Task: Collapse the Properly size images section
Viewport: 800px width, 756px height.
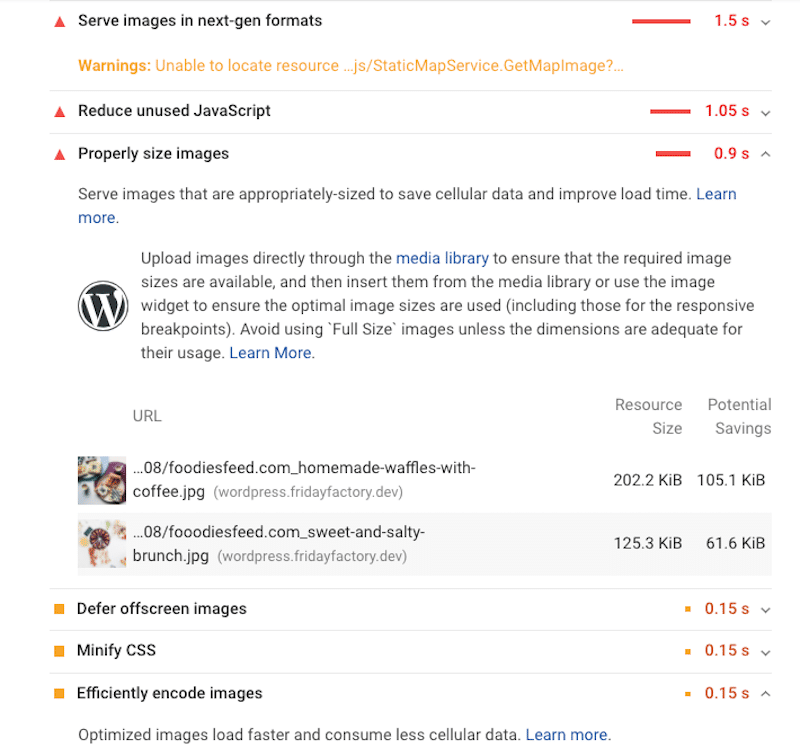Action: (765, 154)
